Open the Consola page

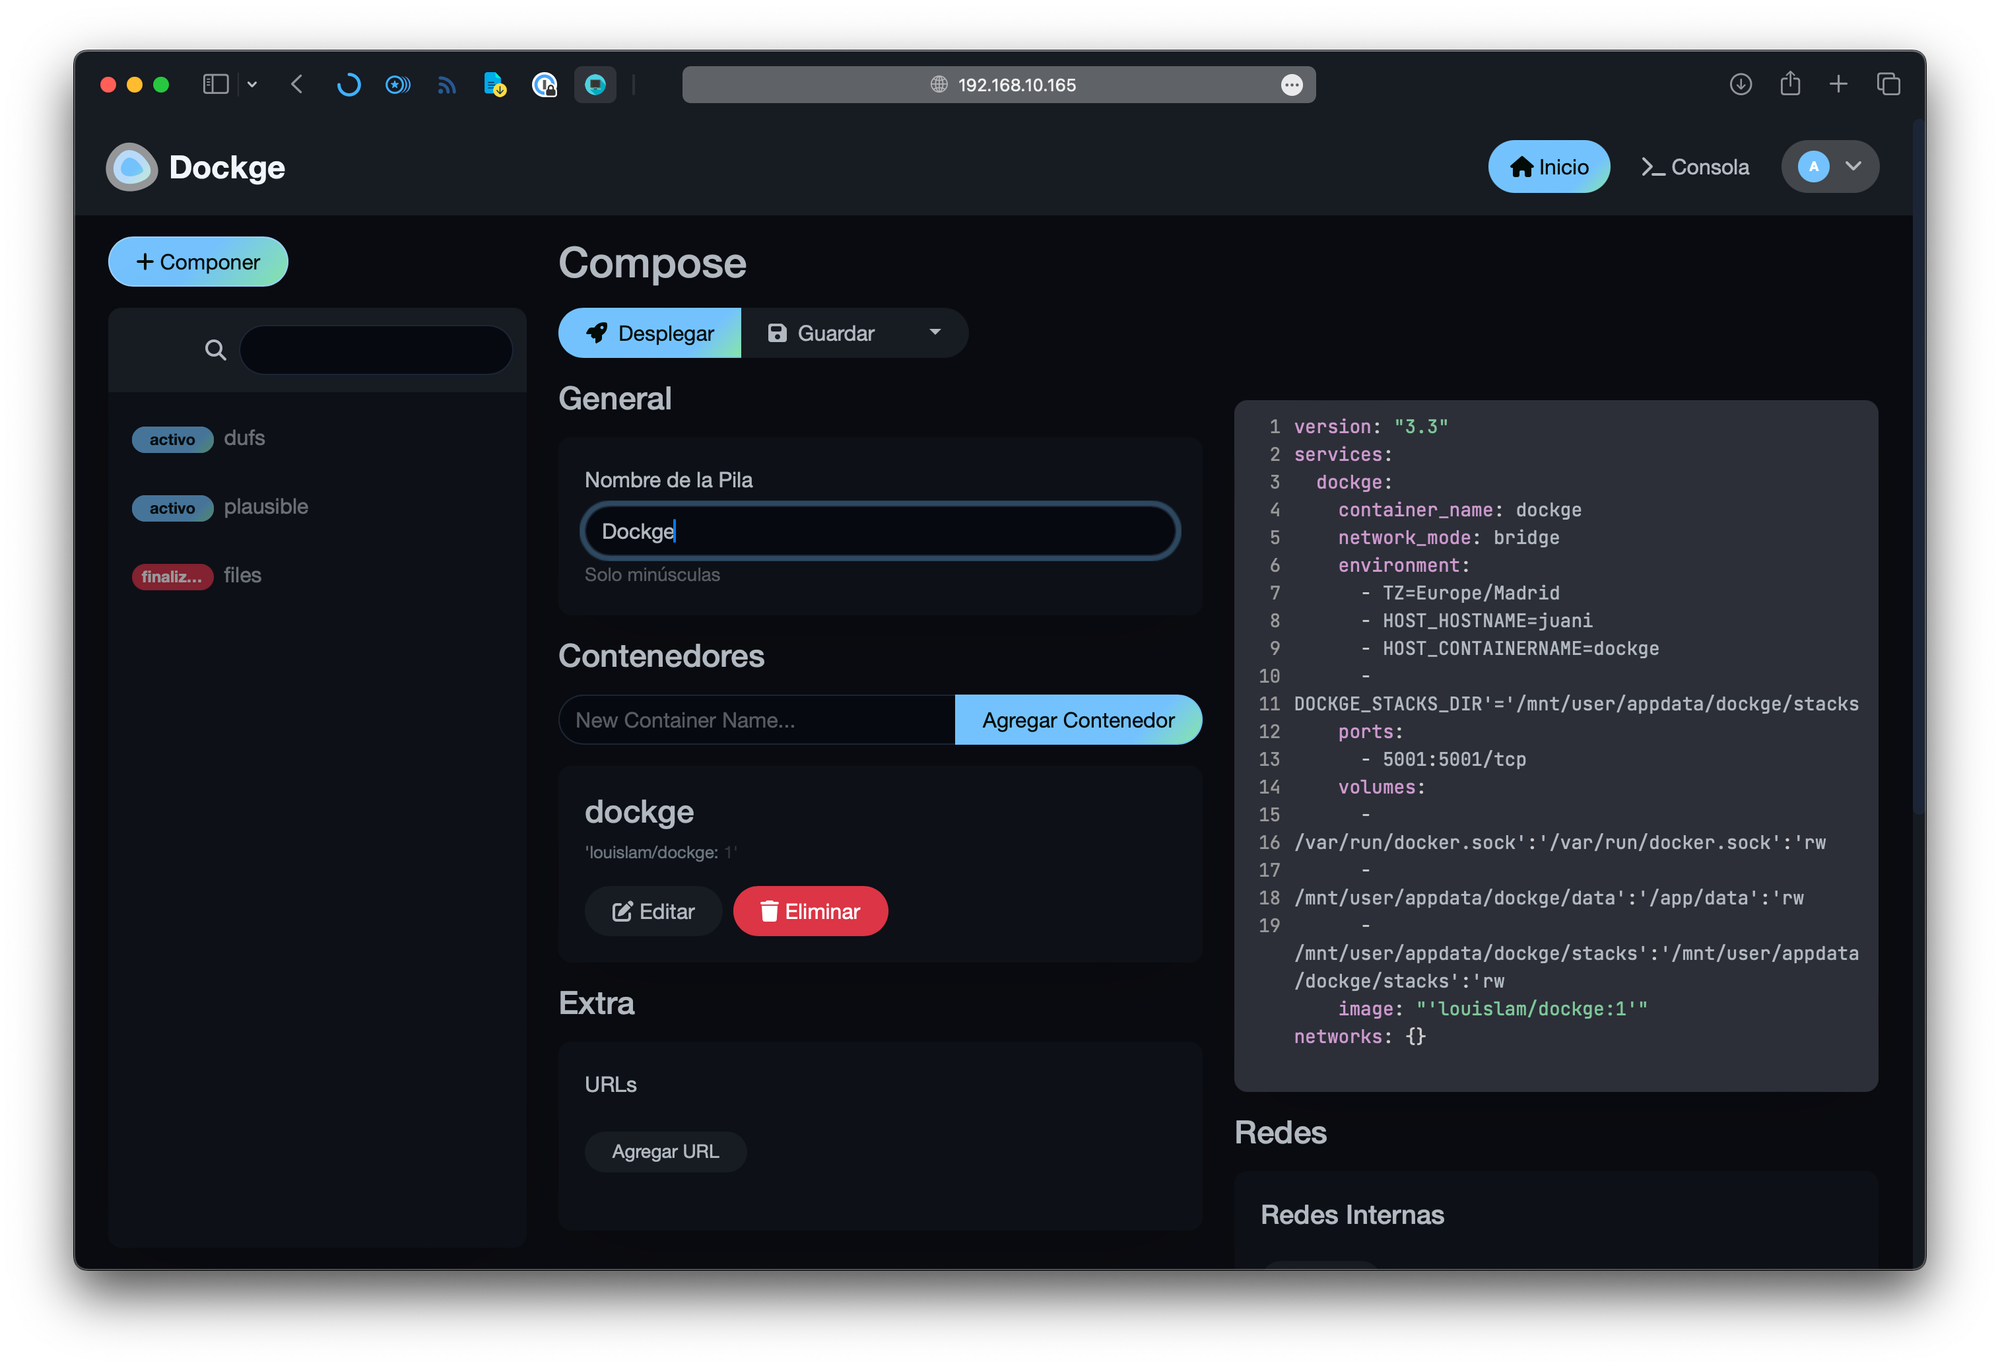1695,167
